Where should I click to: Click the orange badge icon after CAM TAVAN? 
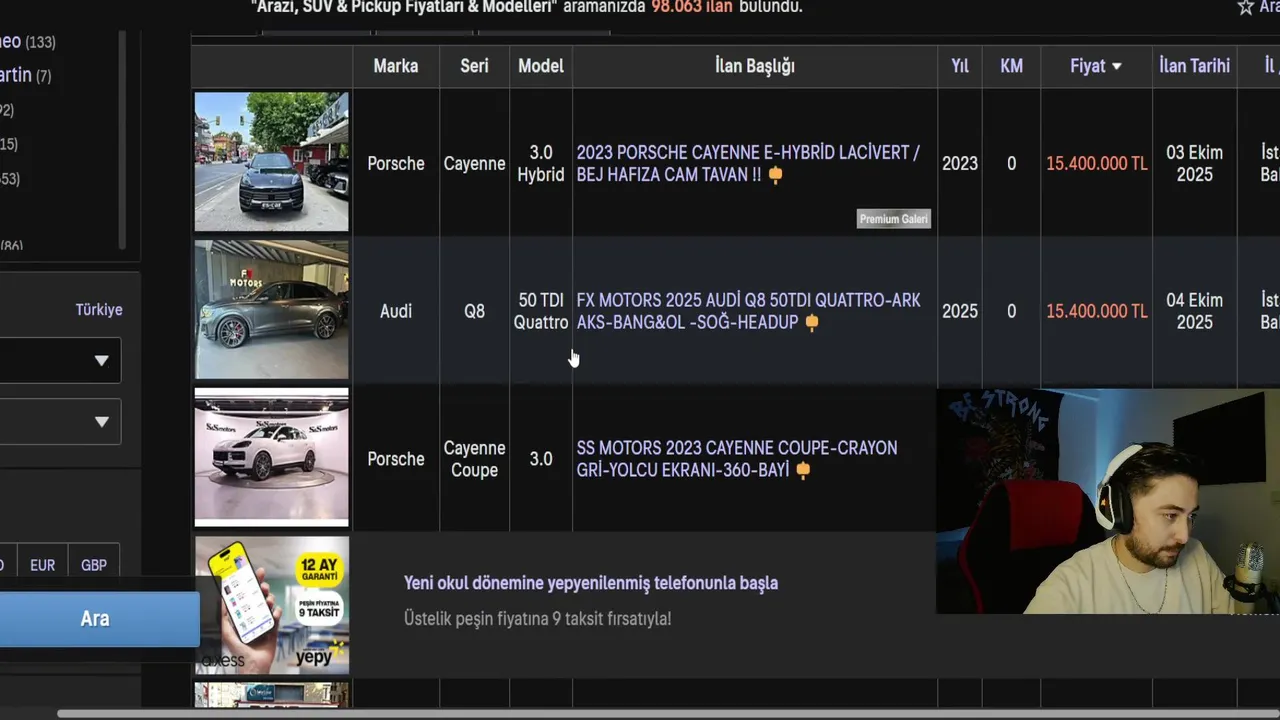[x=775, y=175]
